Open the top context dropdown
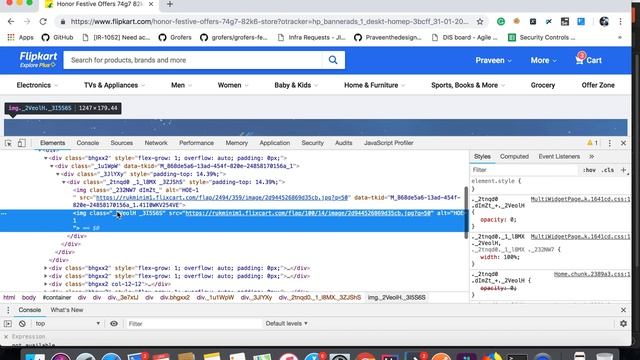The height and width of the screenshot is (360, 640). coord(67,324)
